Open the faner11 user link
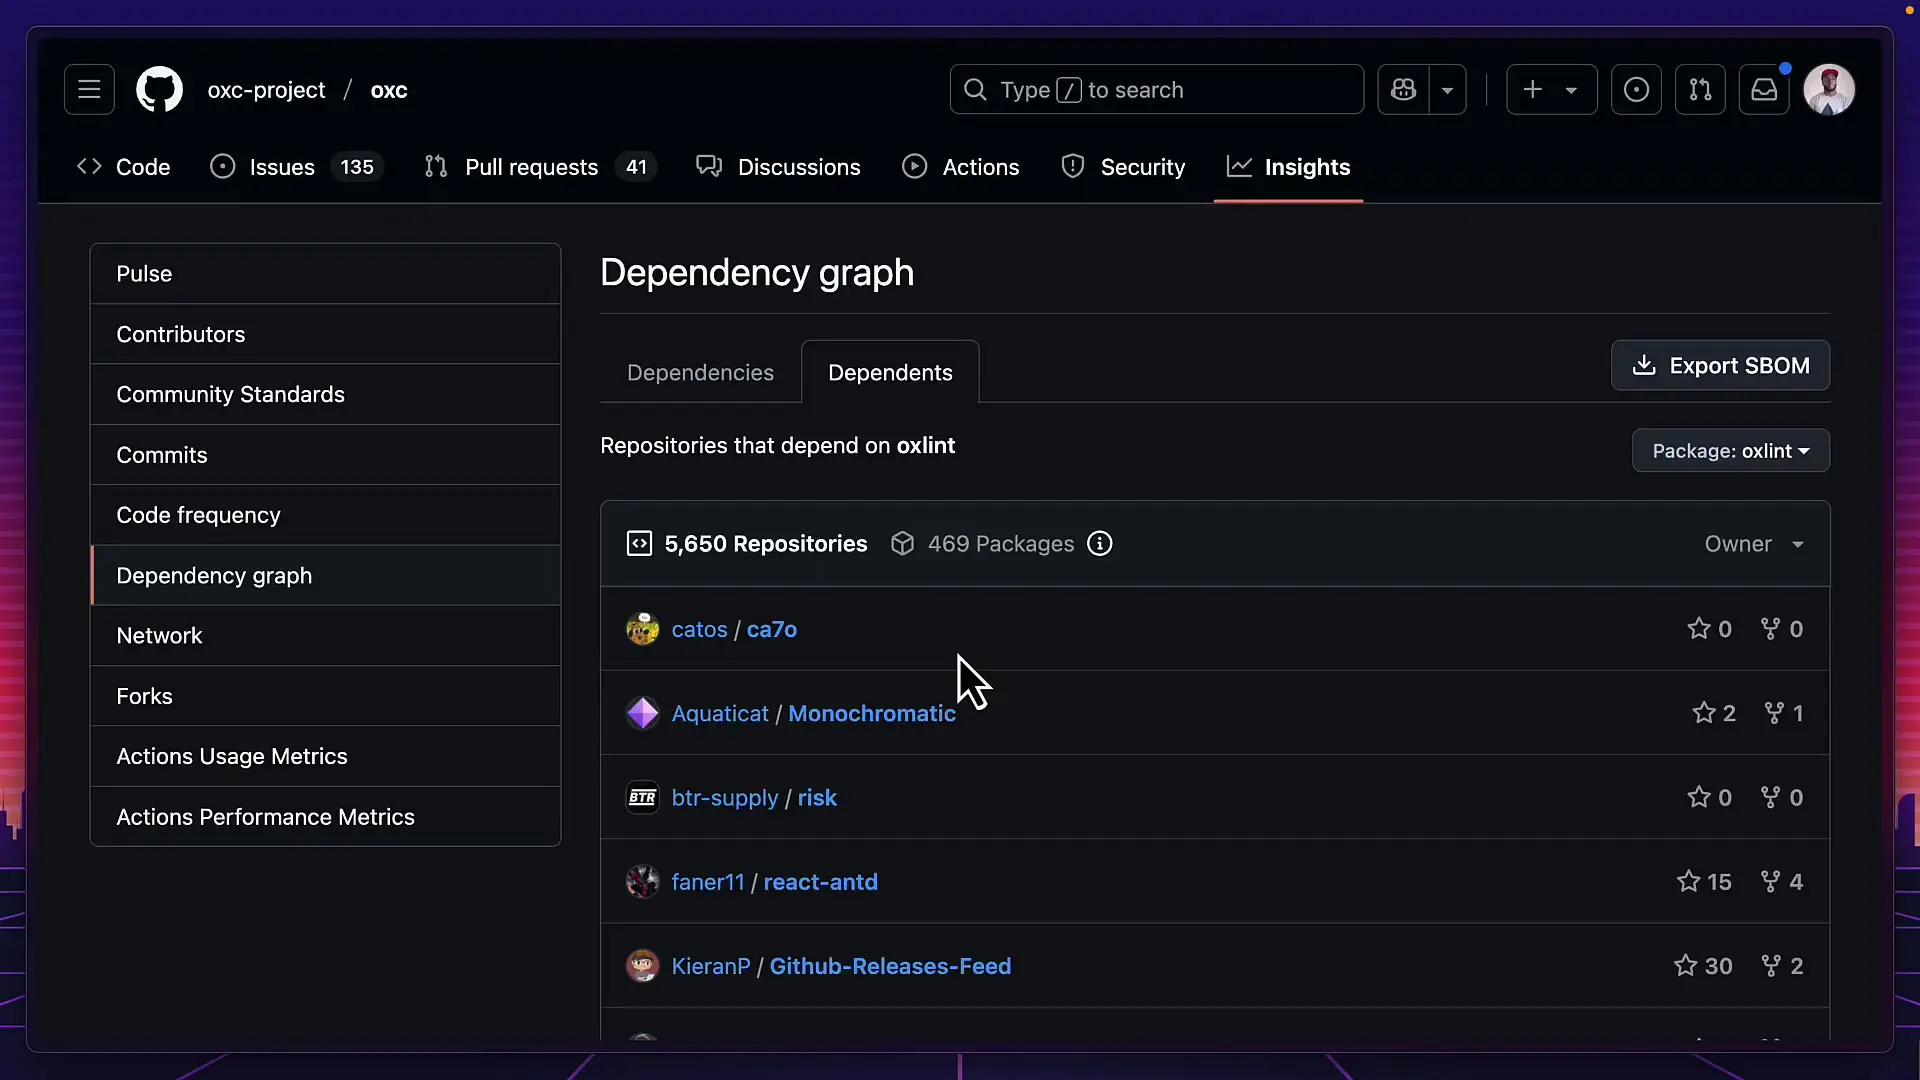Screen dimensions: 1920x1080 coord(708,882)
